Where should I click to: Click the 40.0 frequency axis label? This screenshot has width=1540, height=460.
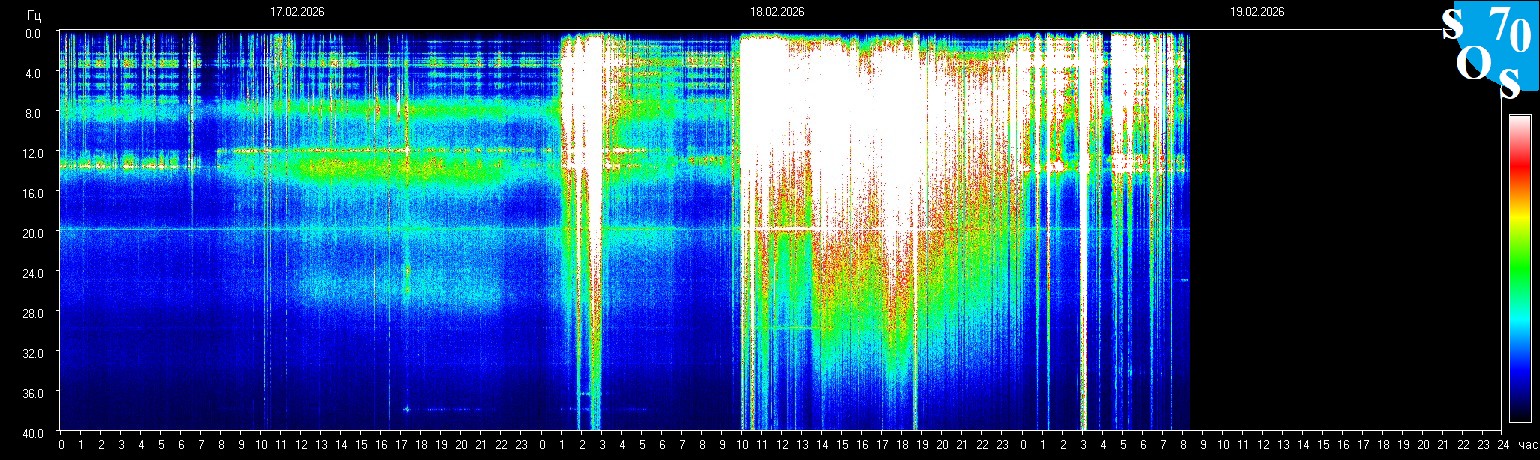pyautogui.click(x=32, y=432)
